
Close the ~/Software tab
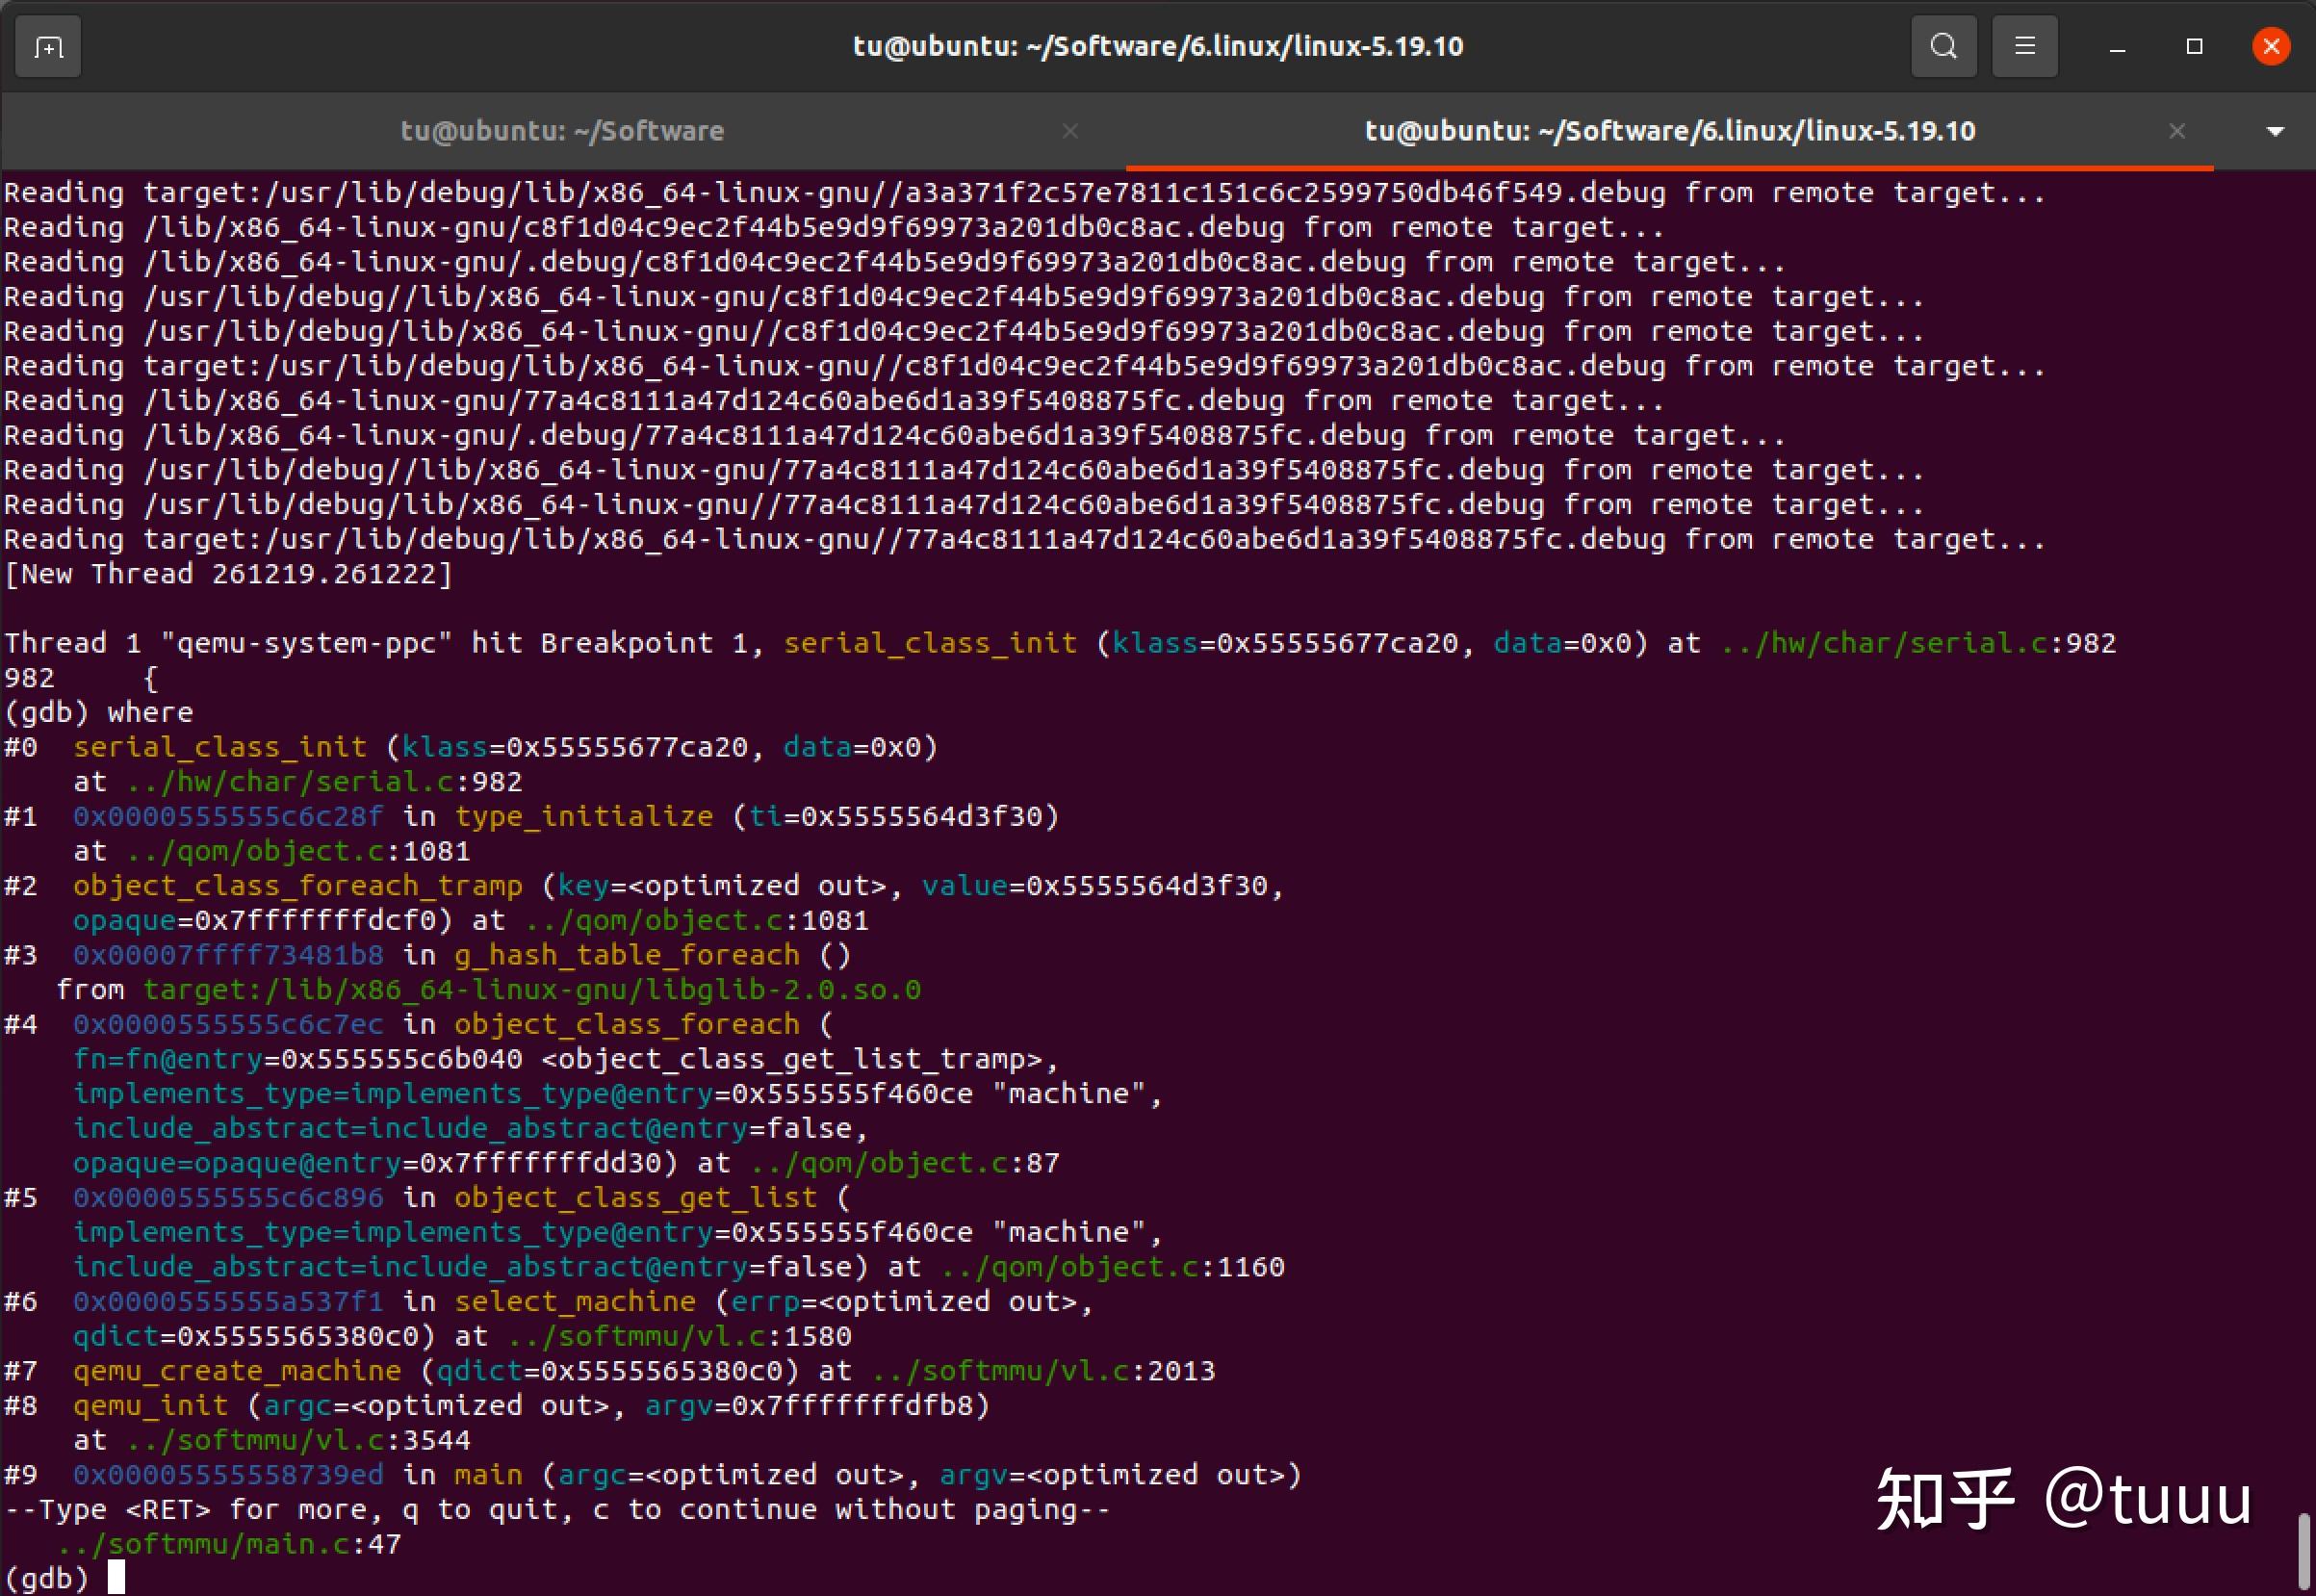click(x=1070, y=131)
